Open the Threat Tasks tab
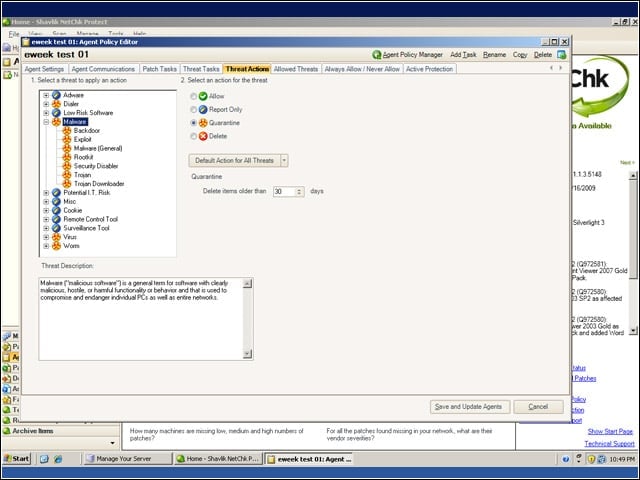The height and width of the screenshot is (480, 640). pos(201,69)
